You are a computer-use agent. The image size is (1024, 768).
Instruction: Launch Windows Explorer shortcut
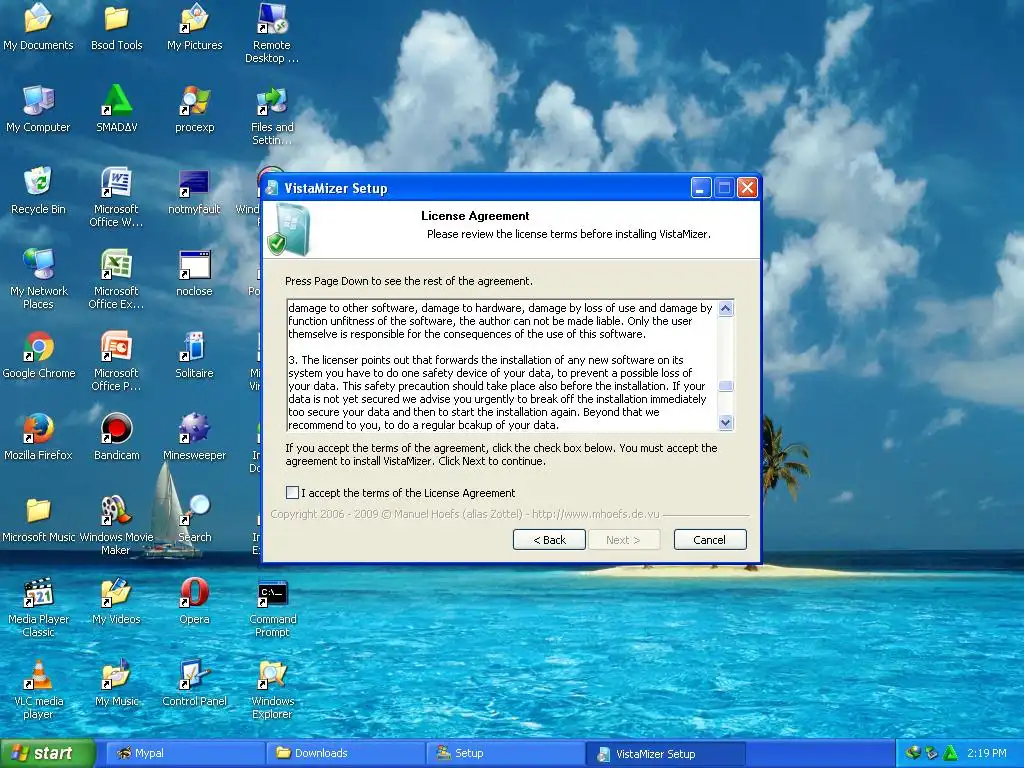pos(272,690)
